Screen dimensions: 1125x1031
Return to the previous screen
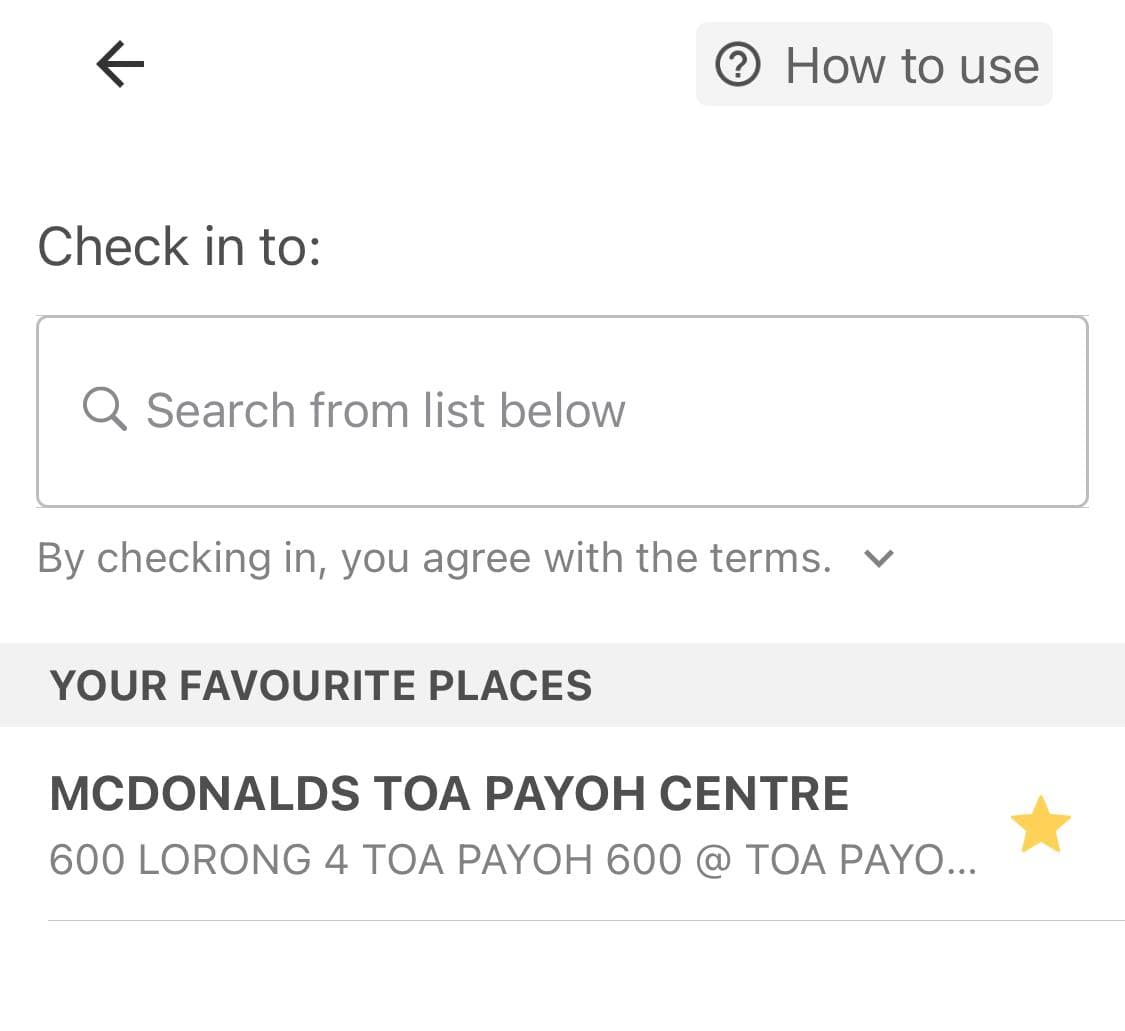click(x=121, y=65)
